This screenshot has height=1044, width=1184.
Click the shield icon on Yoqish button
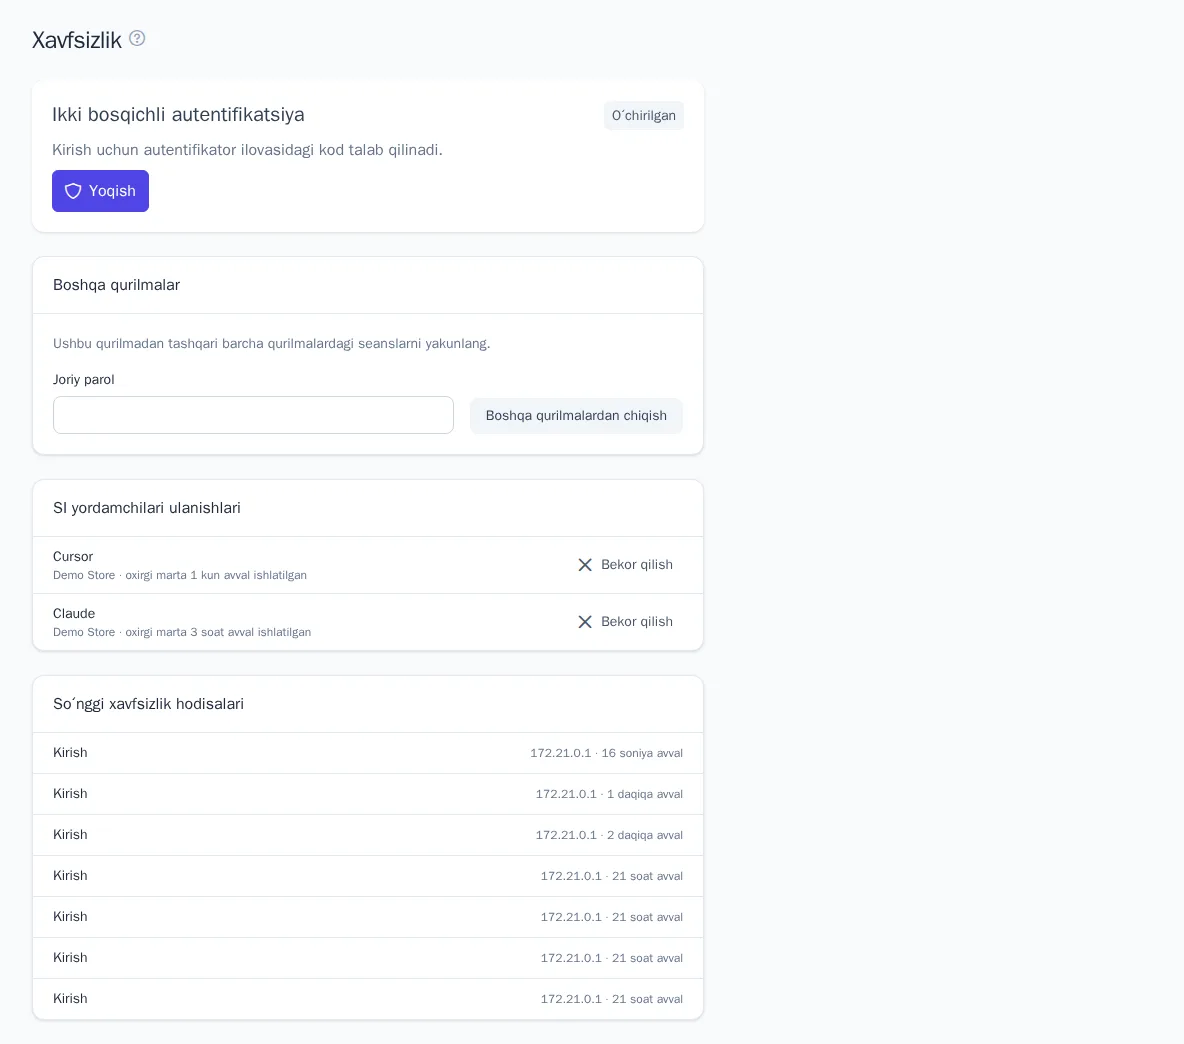coord(72,191)
